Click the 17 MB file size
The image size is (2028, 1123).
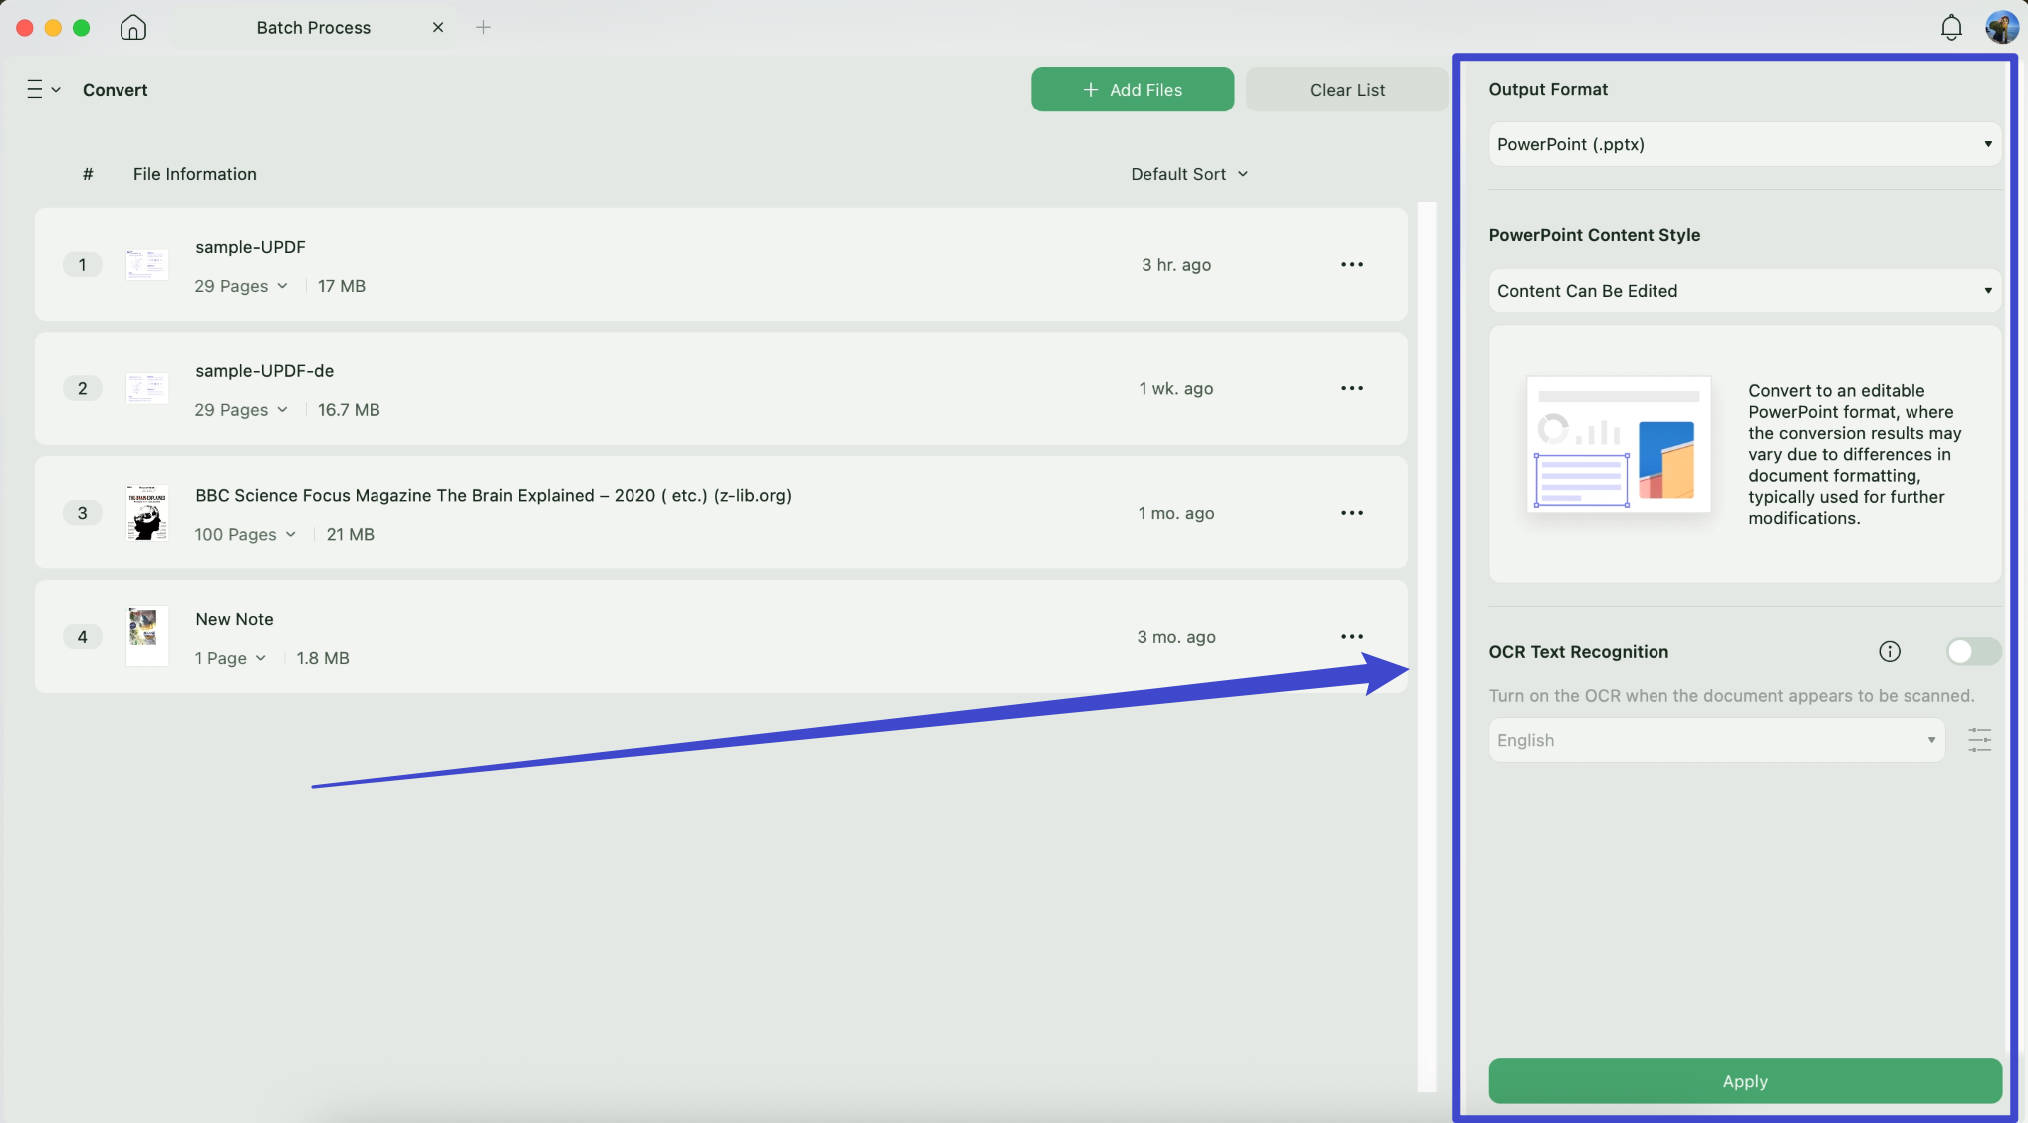(342, 286)
